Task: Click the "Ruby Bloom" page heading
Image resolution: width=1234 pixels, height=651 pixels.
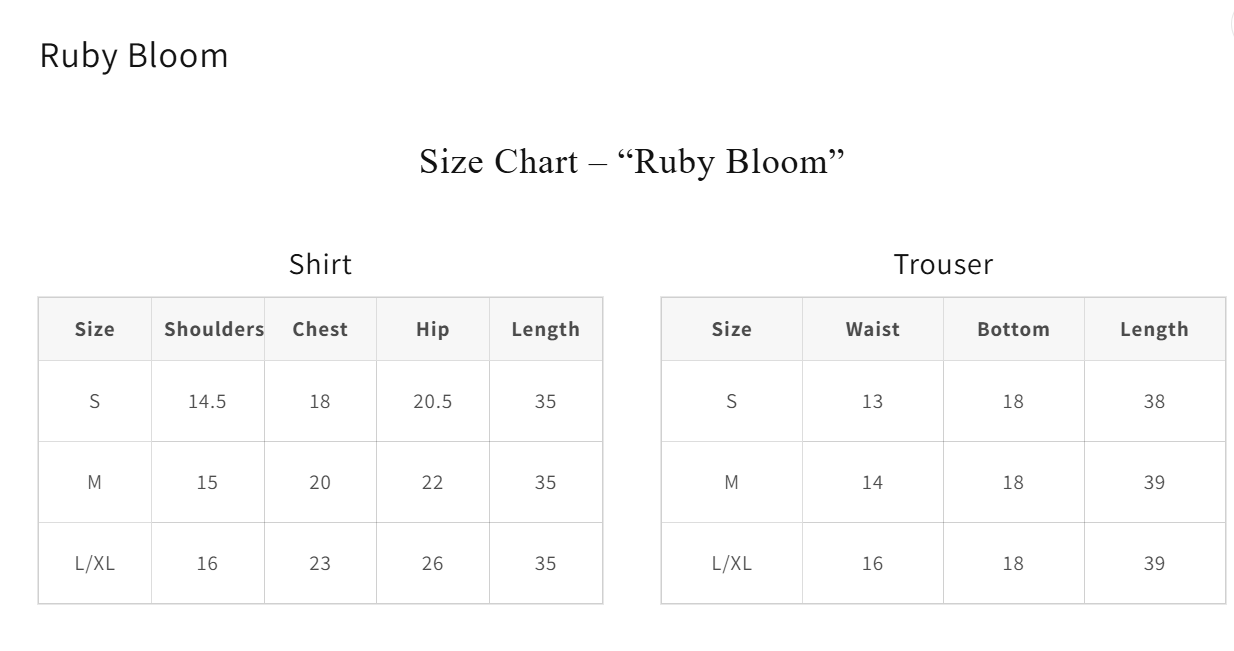Action: tap(134, 56)
